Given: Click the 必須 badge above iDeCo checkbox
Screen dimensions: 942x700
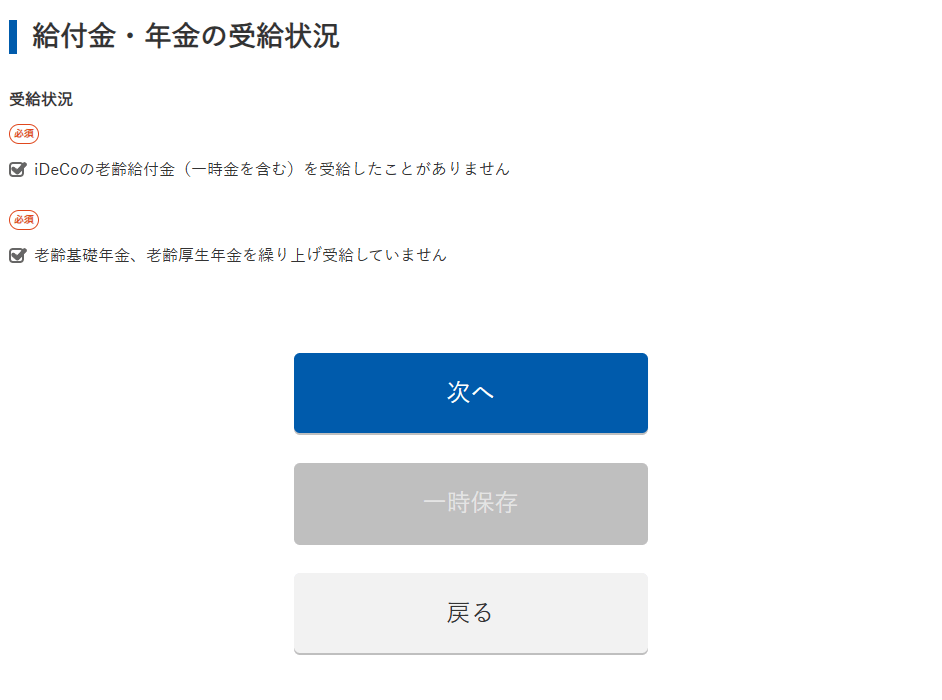Looking at the screenshot, I should click(24, 133).
